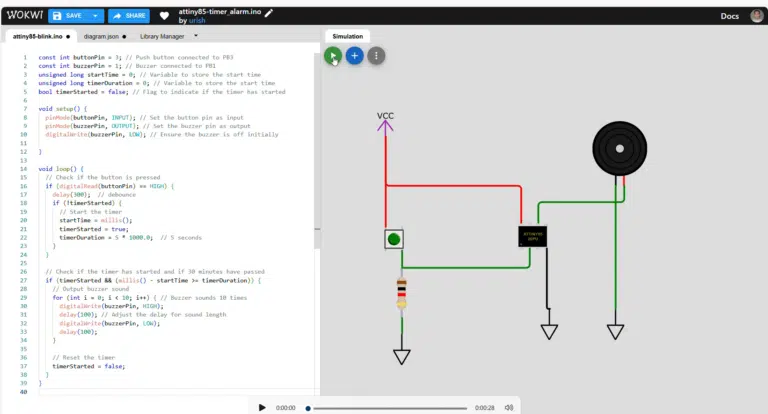
Task: Save the project with SAVE button
Action: 68,16
